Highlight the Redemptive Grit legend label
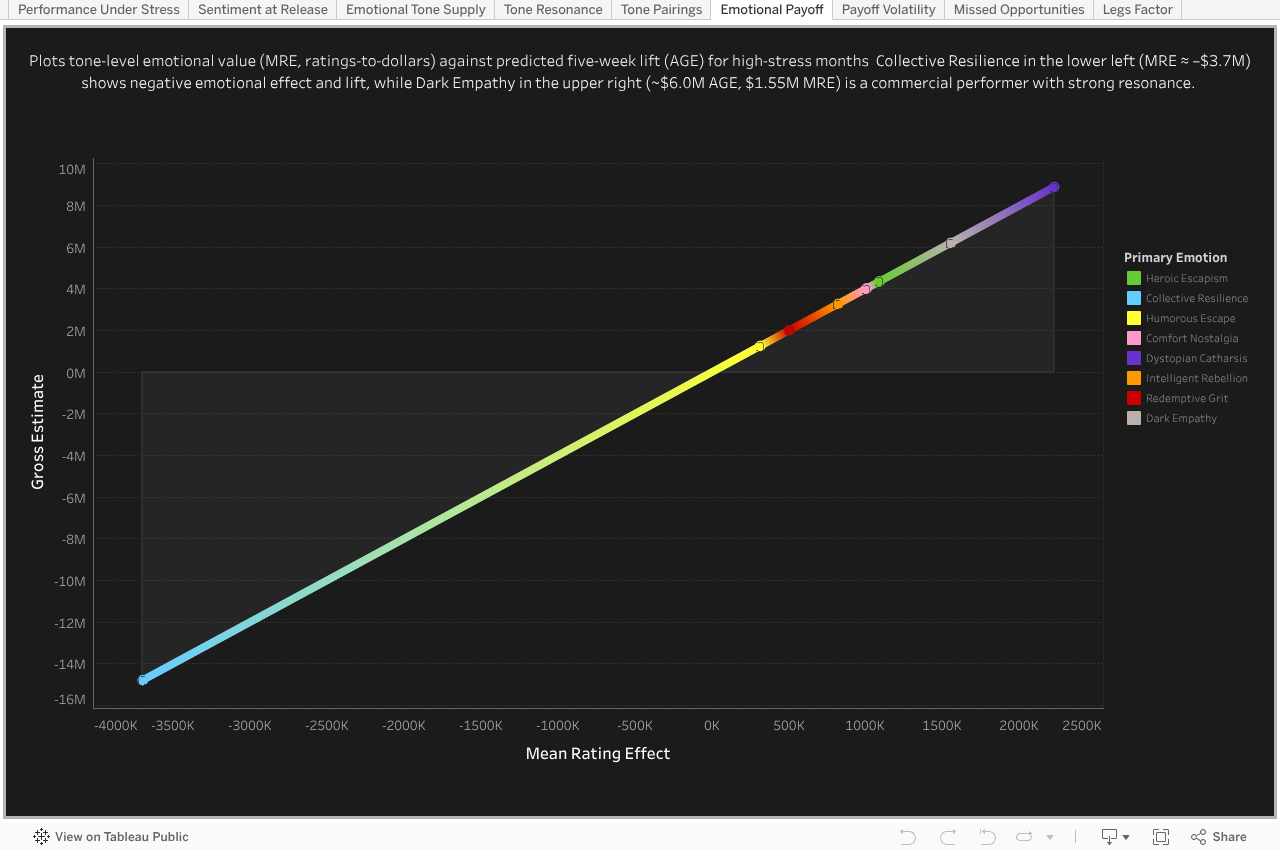The width and height of the screenshot is (1280, 850). [x=1187, y=398]
